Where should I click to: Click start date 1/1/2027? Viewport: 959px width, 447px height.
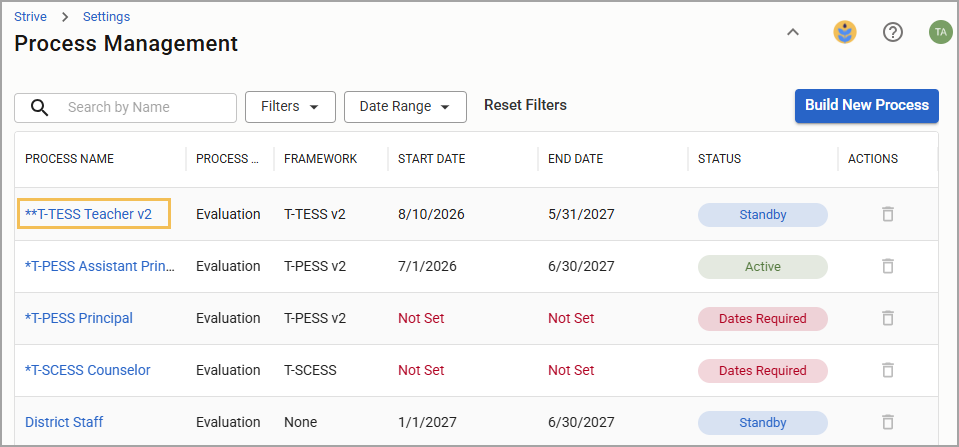[427, 422]
